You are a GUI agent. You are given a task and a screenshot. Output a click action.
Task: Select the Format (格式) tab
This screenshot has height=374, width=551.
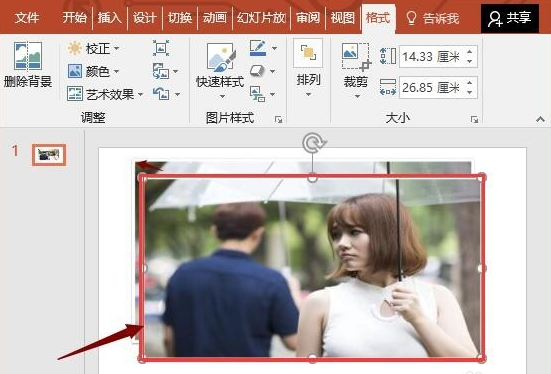pyautogui.click(x=378, y=18)
